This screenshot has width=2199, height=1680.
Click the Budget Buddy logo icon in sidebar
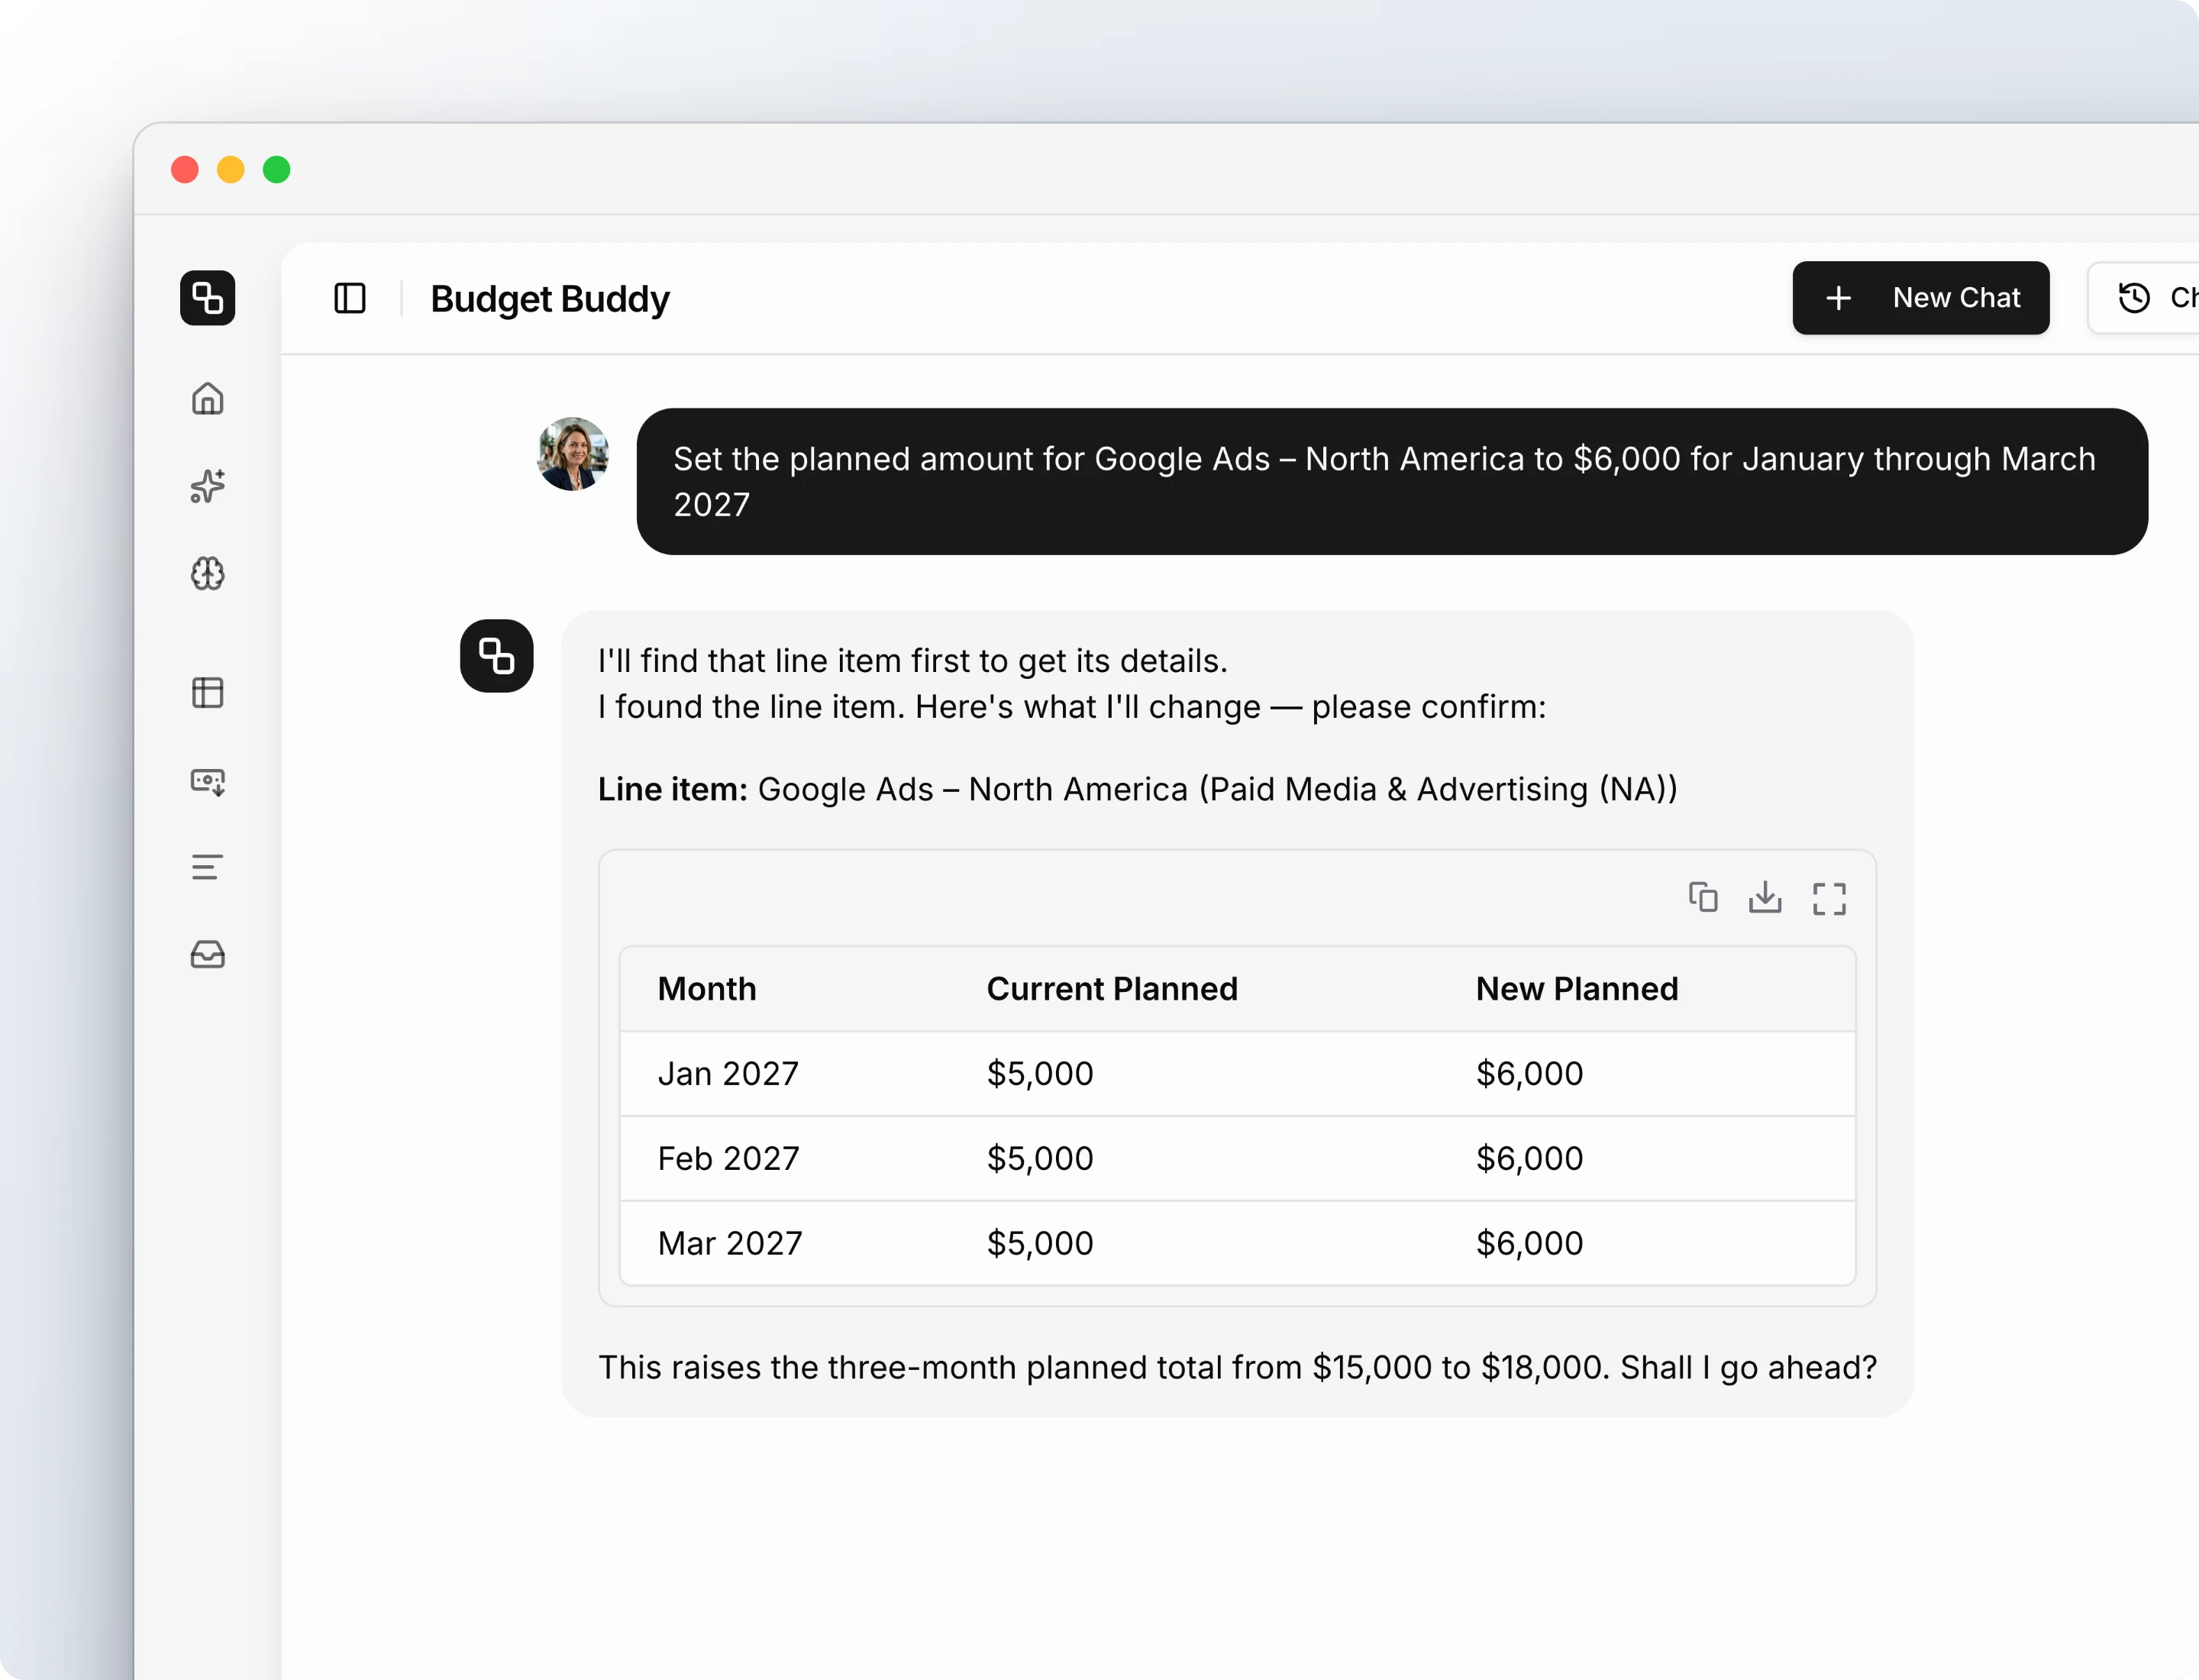(207, 297)
